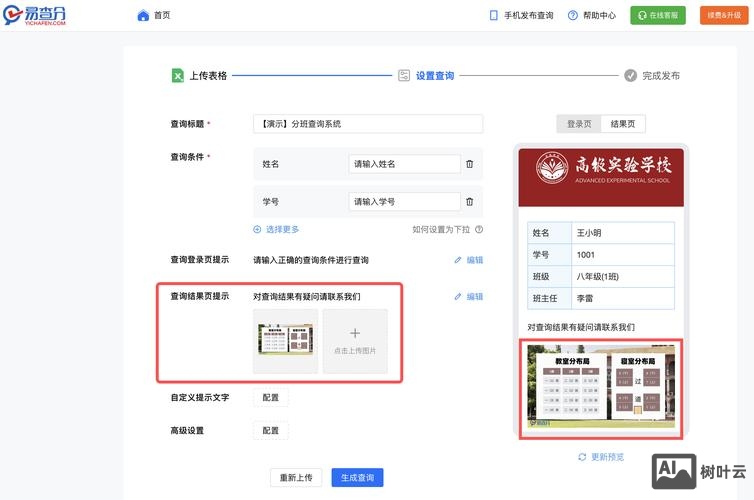The image size is (754, 500).
Task: Click 请输入正确的查询条件进行查询 prompt text
Action: [311, 260]
